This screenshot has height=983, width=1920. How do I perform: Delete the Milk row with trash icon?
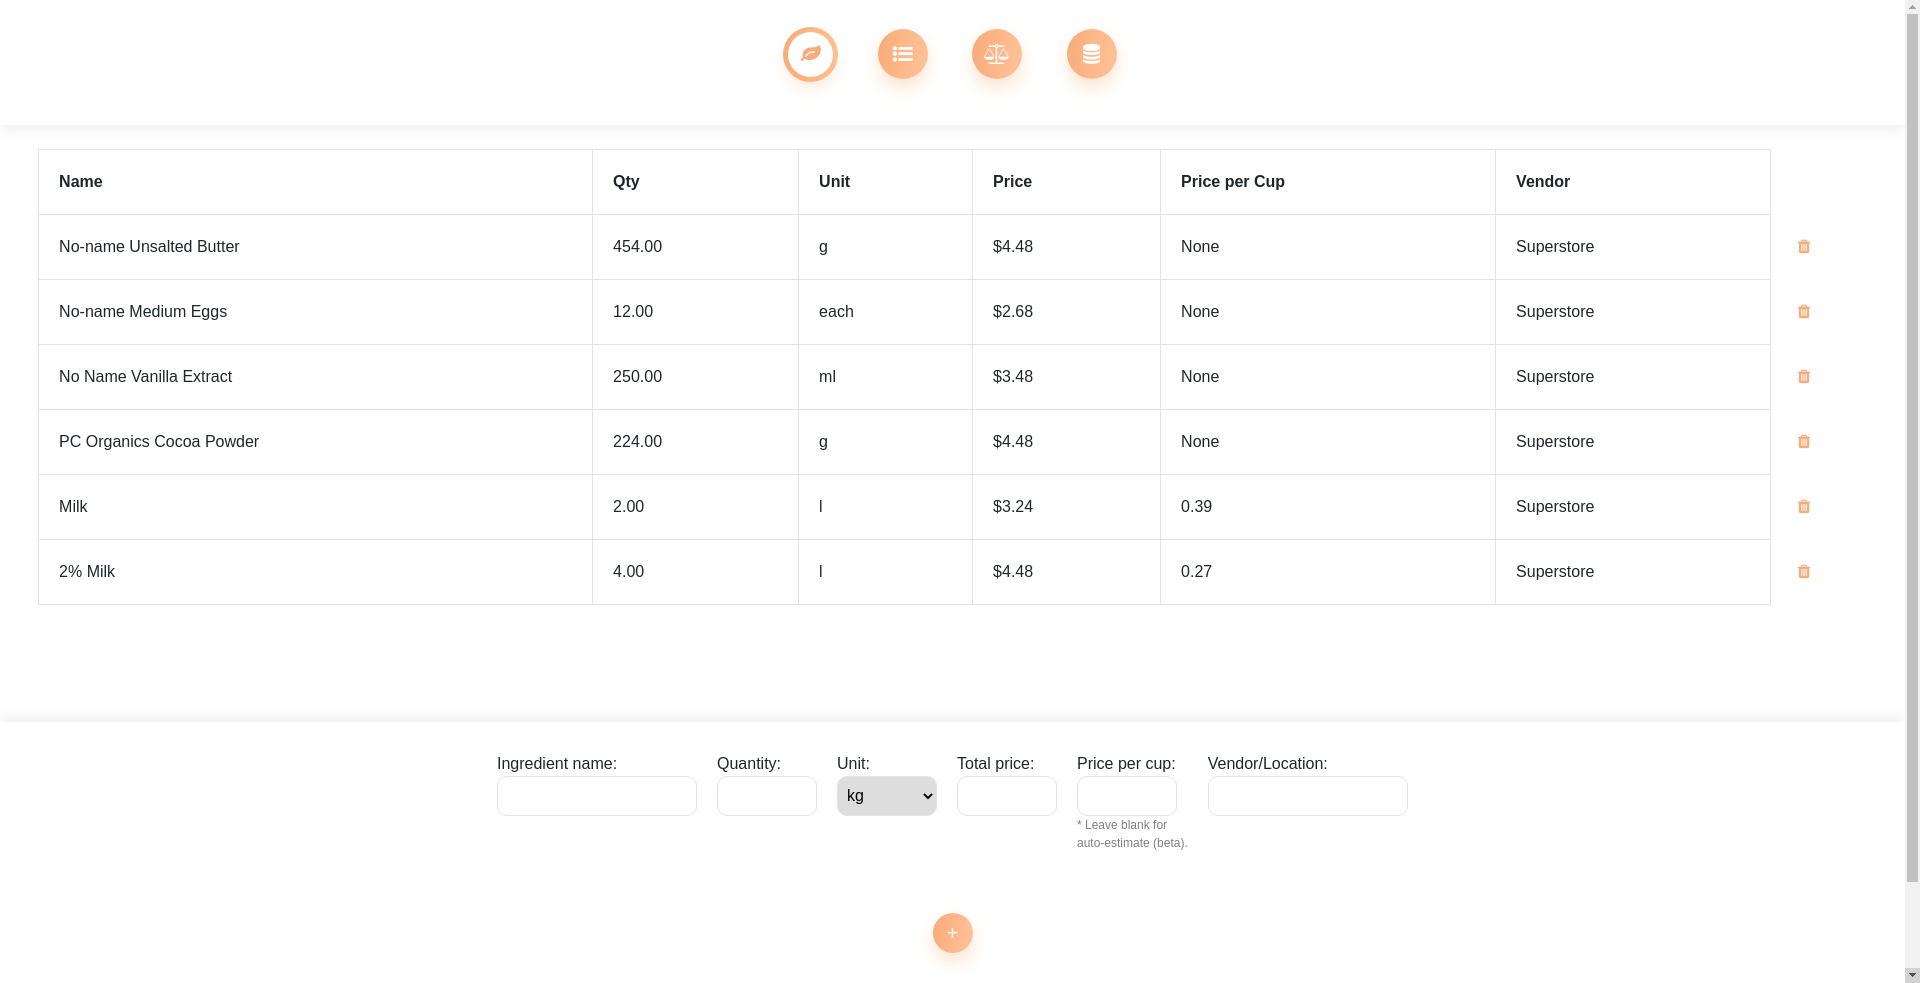click(1804, 507)
